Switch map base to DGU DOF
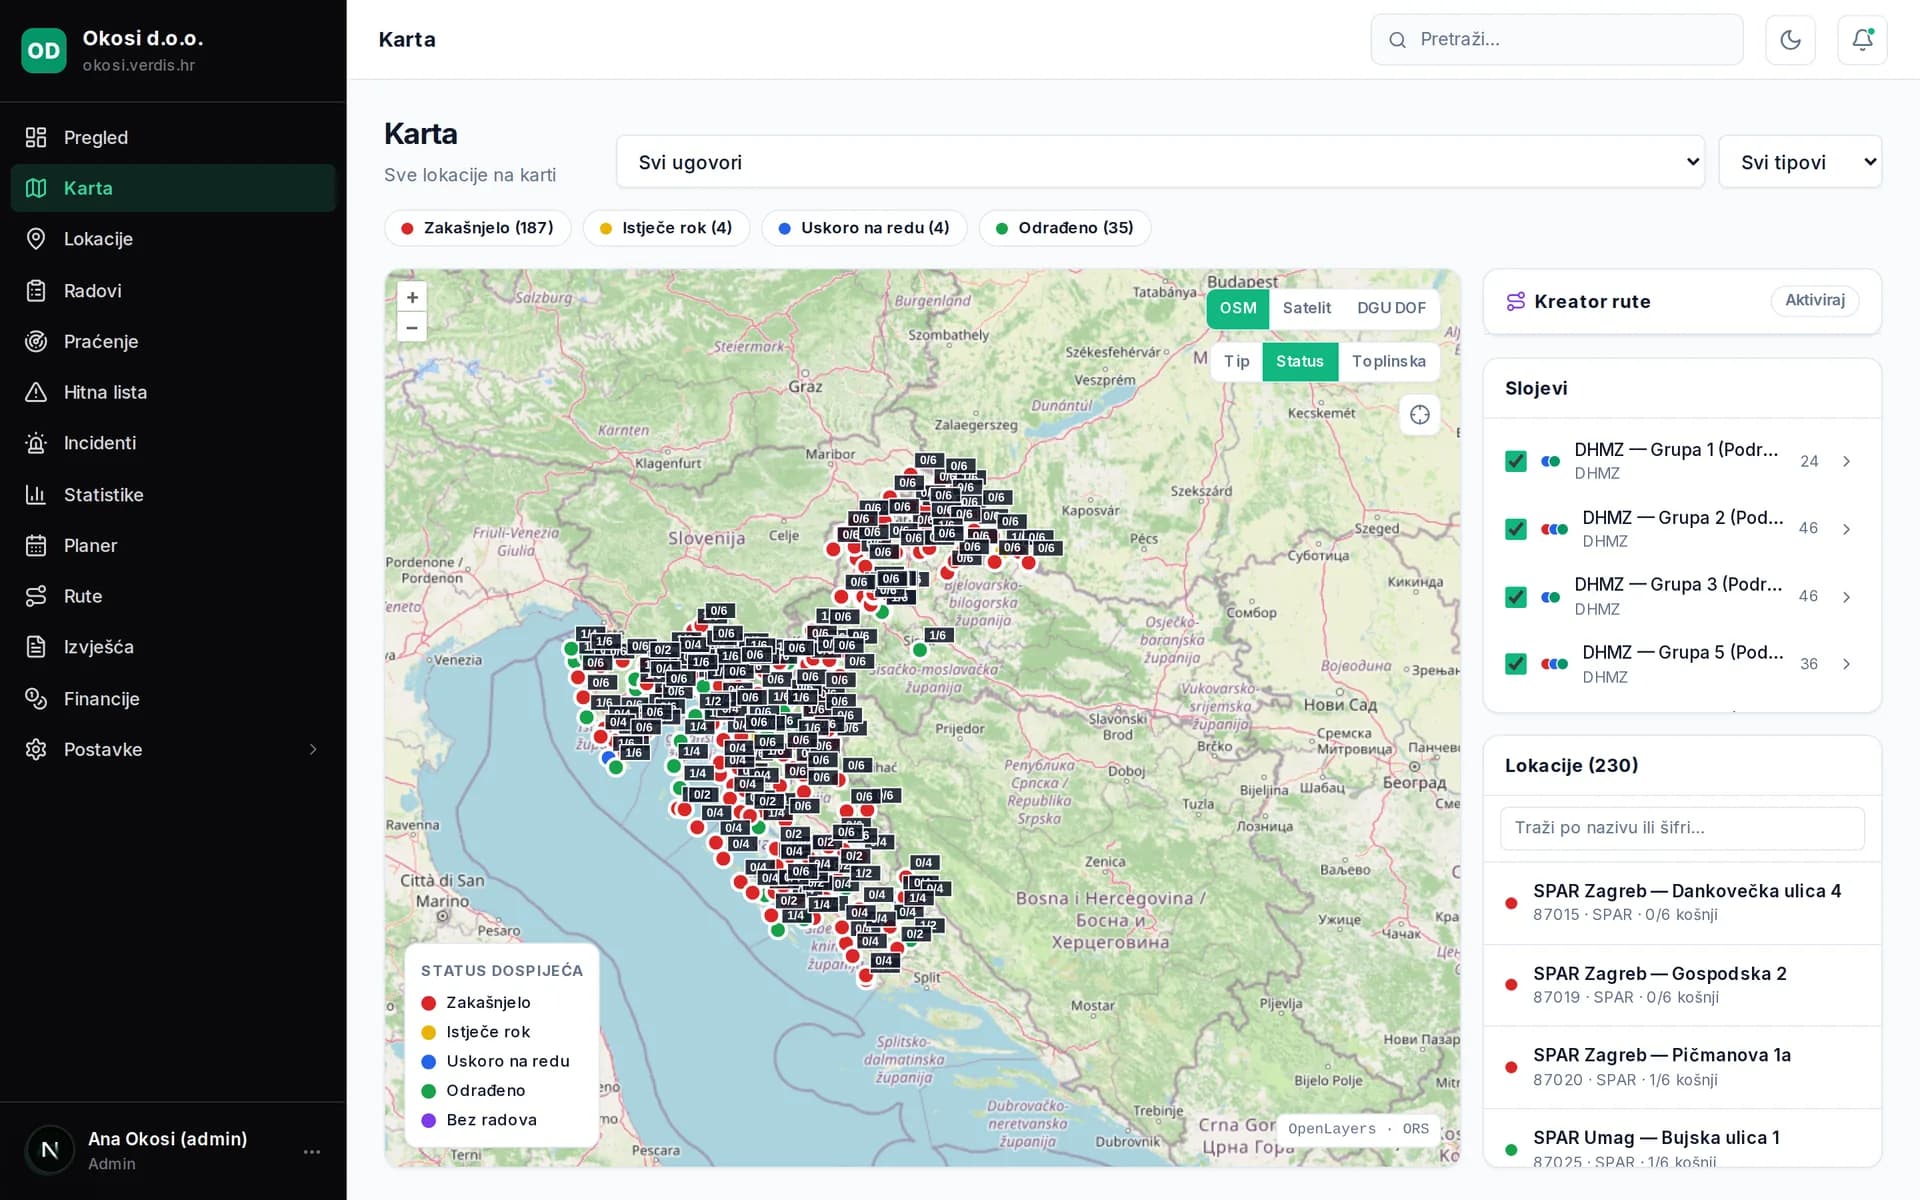Image resolution: width=1920 pixels, height=1200 pixels. coord(1391,308)
